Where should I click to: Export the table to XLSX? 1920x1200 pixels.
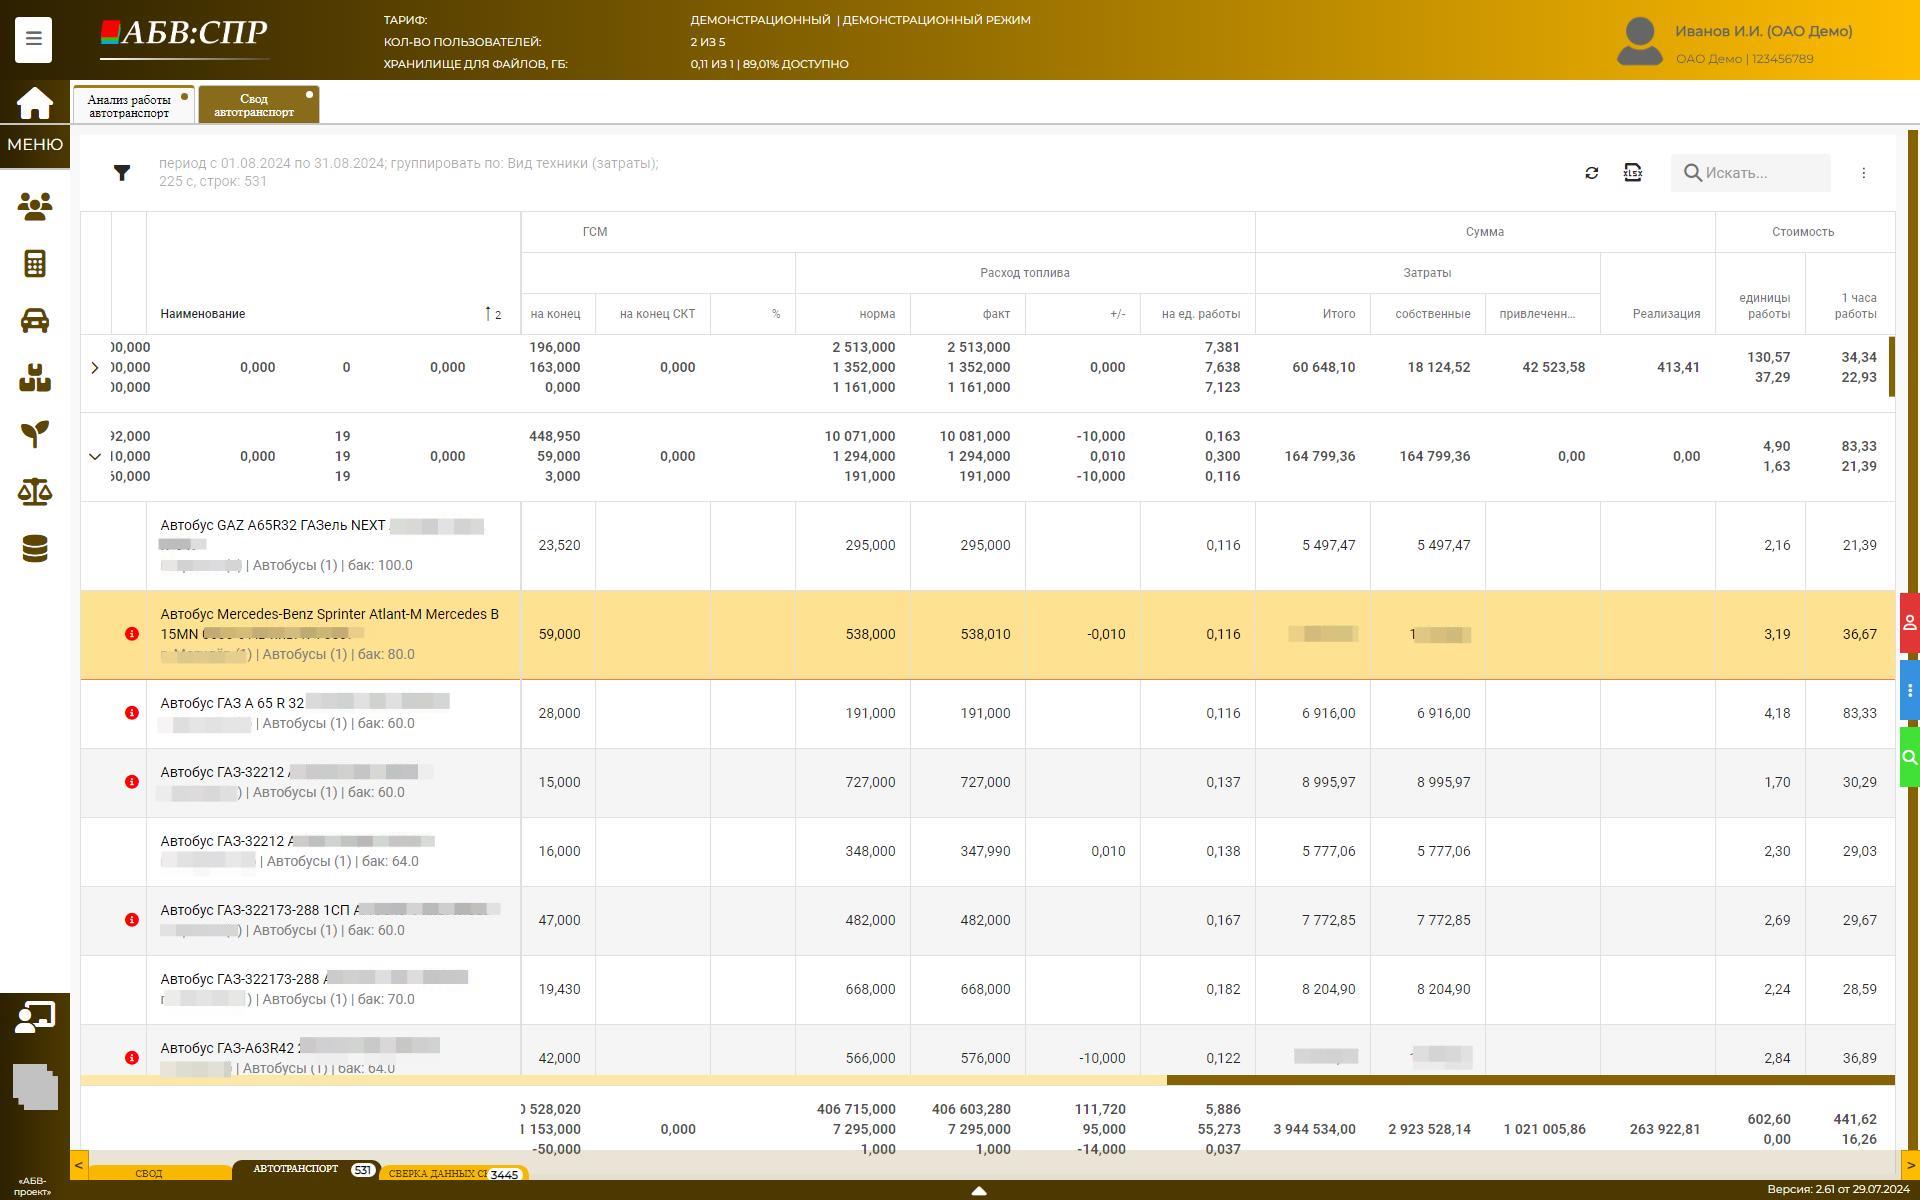[x=1633, y=173]
